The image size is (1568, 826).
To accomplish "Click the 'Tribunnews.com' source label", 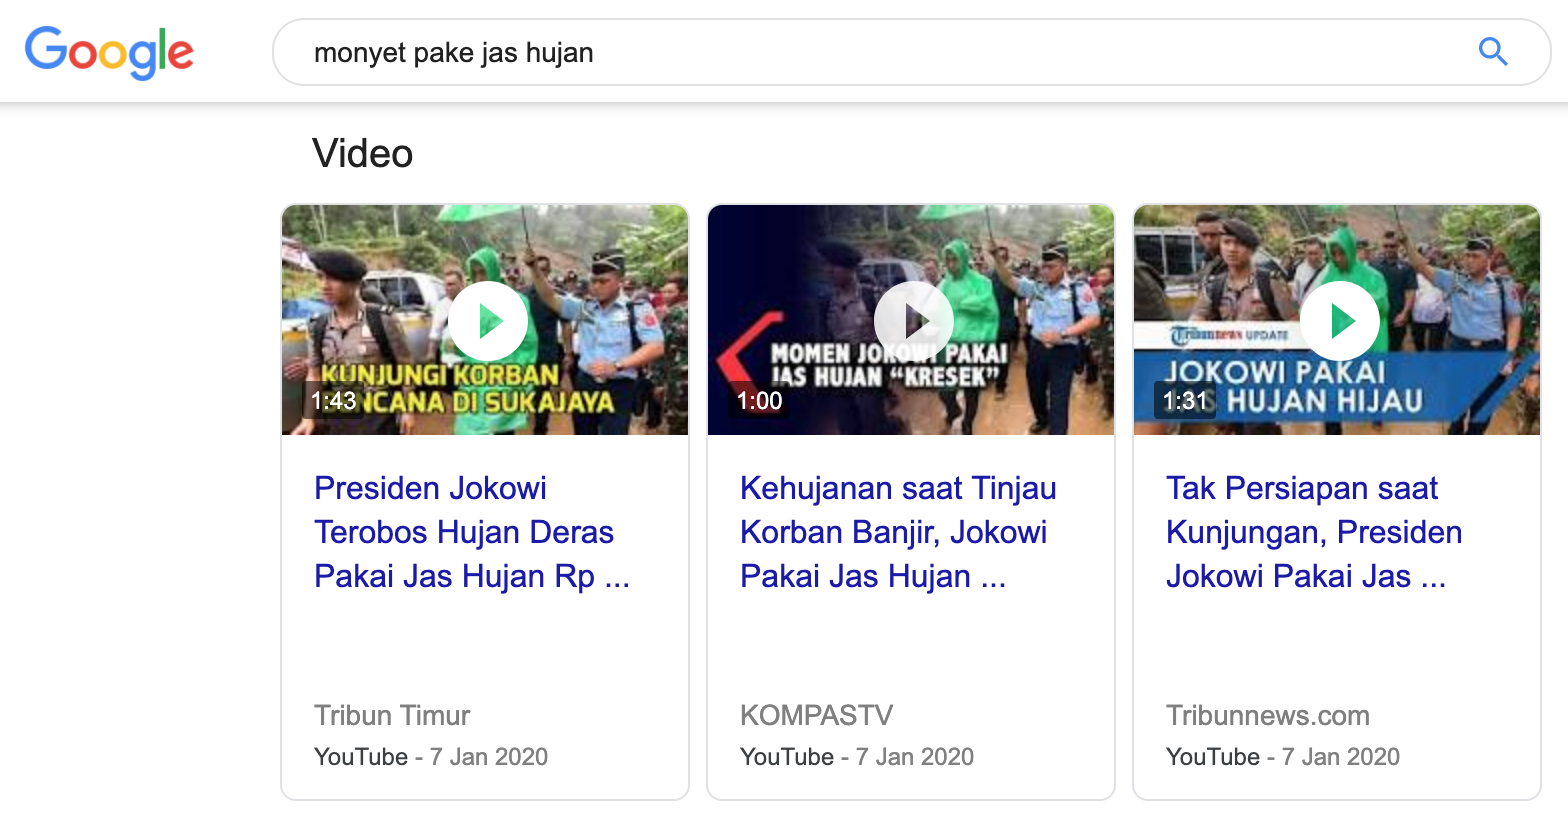I will point(1268,715).
